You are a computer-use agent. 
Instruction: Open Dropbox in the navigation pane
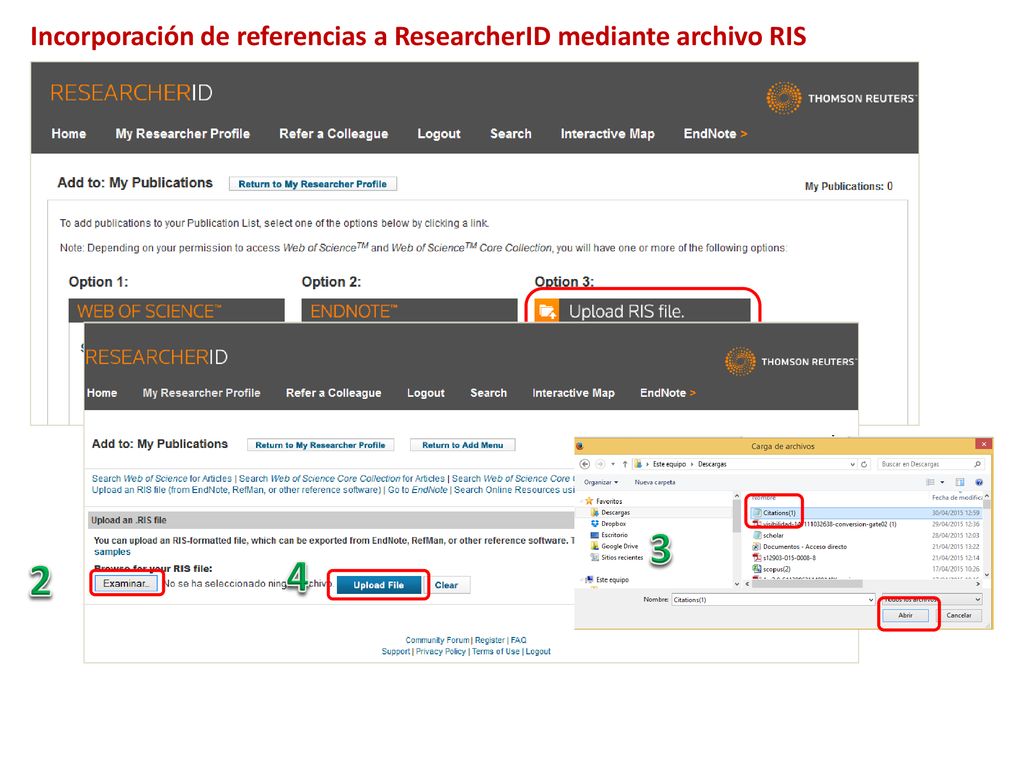(608, 524)
